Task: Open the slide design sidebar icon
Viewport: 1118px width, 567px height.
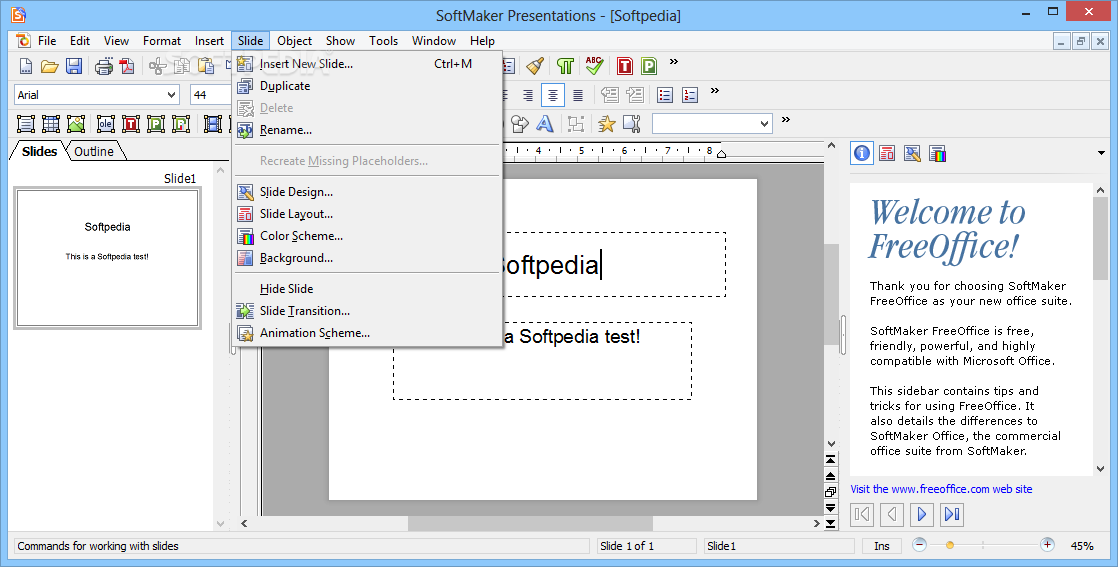Action: point(912,153)
